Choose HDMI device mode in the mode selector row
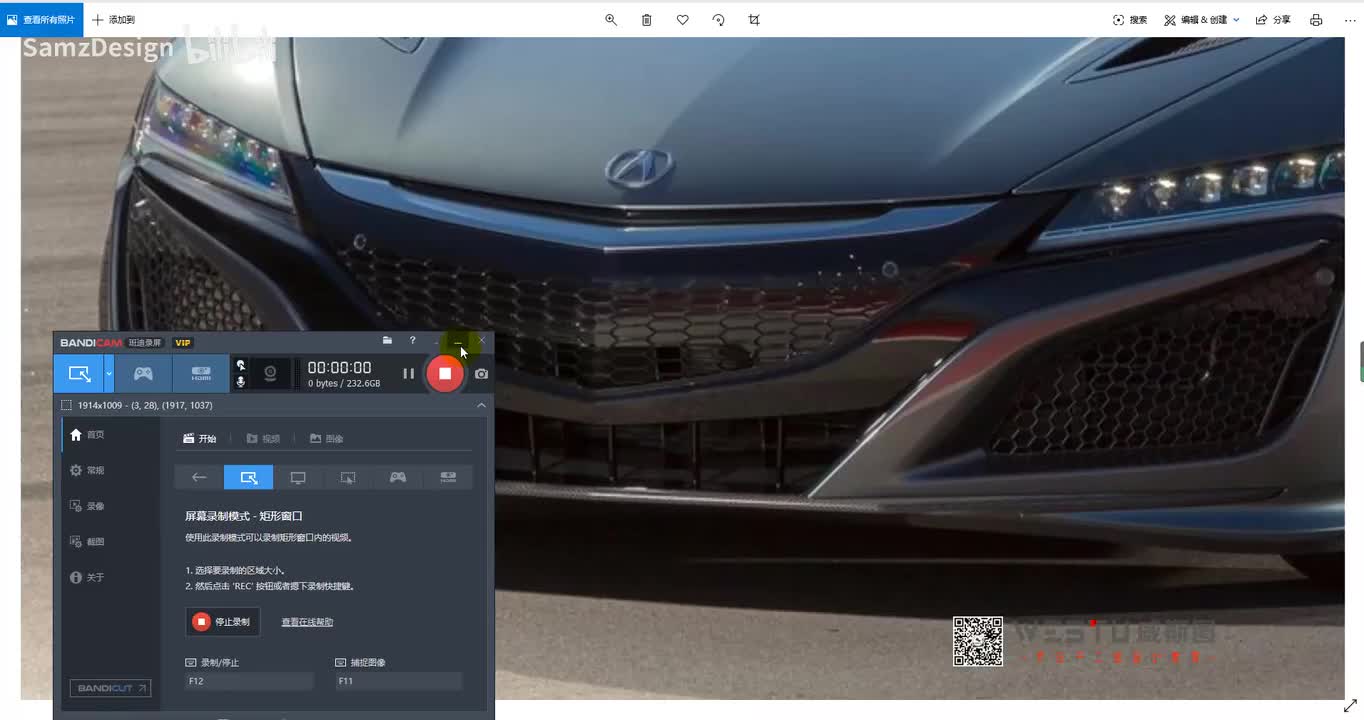This screenshot has width=1364, height=720. pyautogui.click(x=448, y=477)
